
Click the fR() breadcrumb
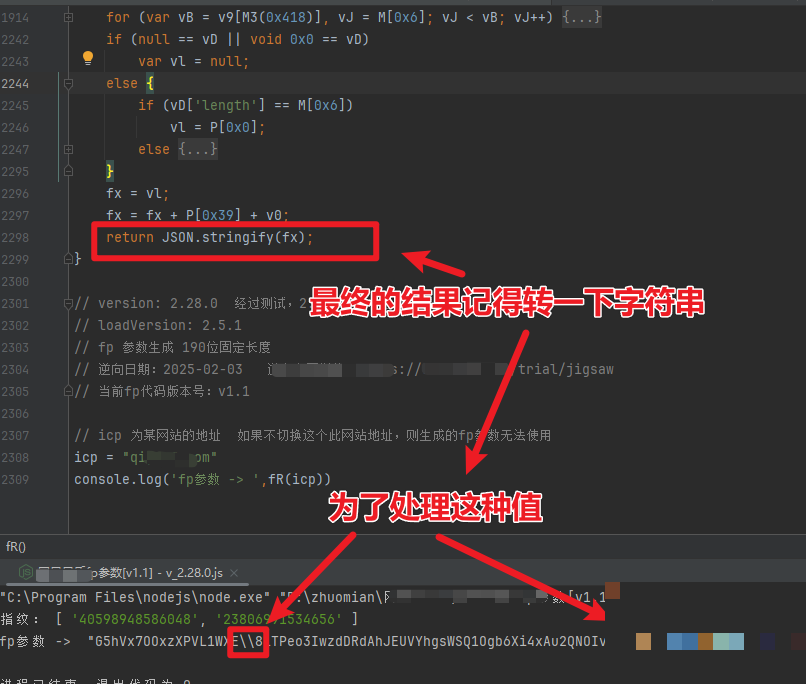16,547
